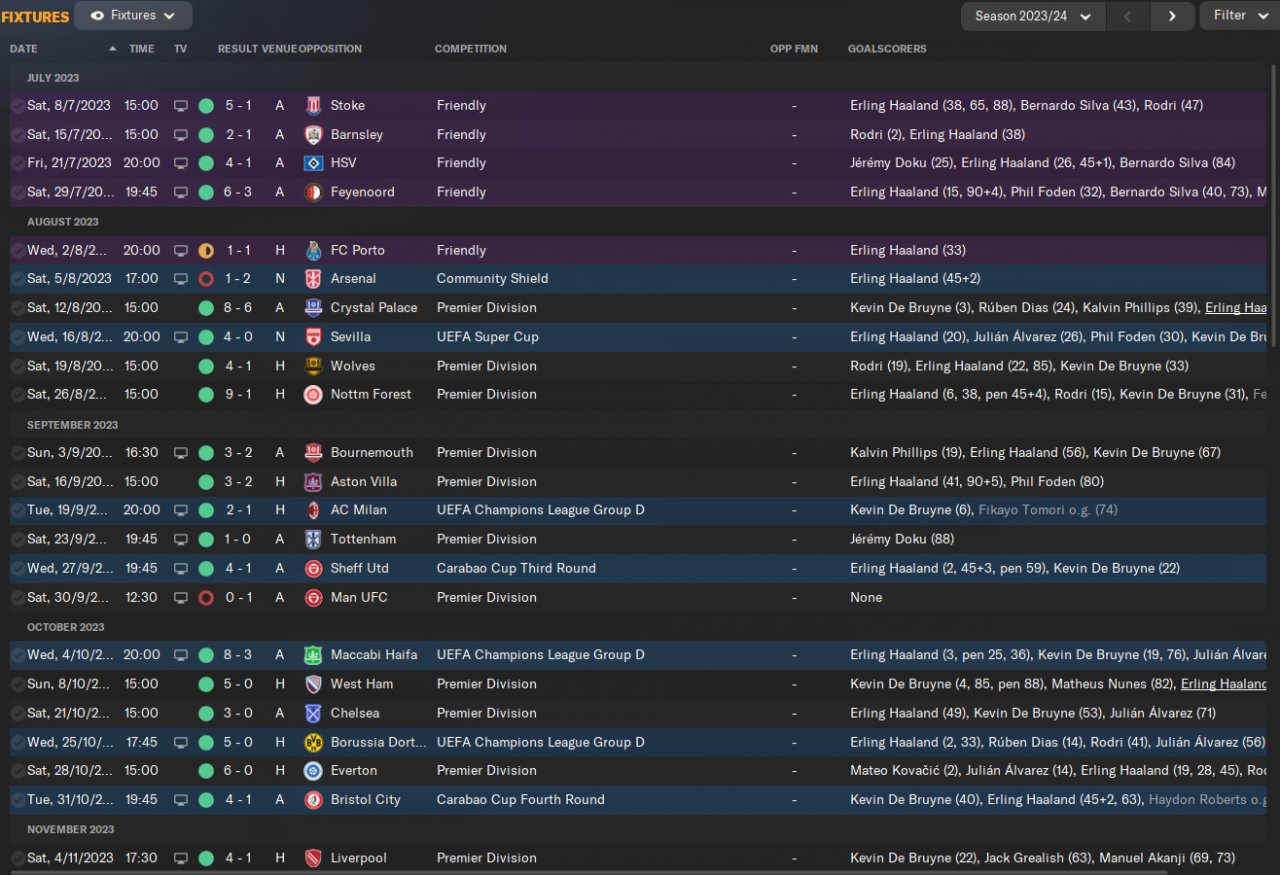Open the Fixtures view dropdown
Viewport: 1280px width, 875px height.
(x=133, y=16)
